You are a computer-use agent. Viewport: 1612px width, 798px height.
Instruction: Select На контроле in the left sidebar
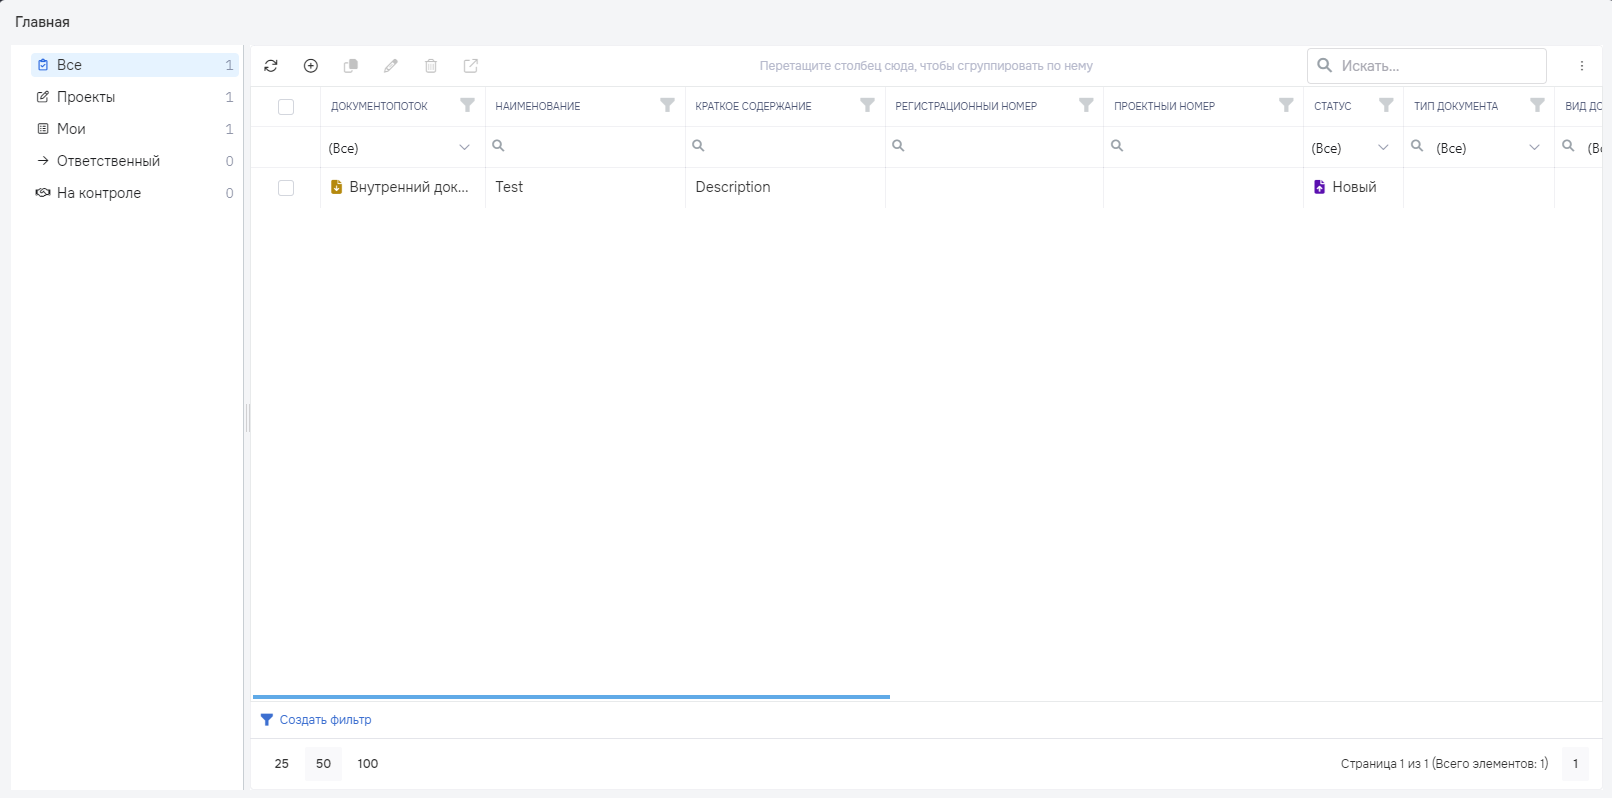(135, 193)
